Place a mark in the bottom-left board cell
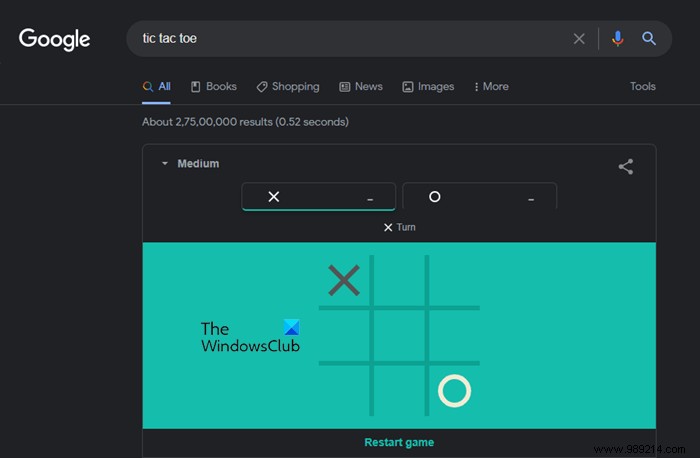Image resolution: width=700 pixels, height=458 pixels. tap(344, 391)
